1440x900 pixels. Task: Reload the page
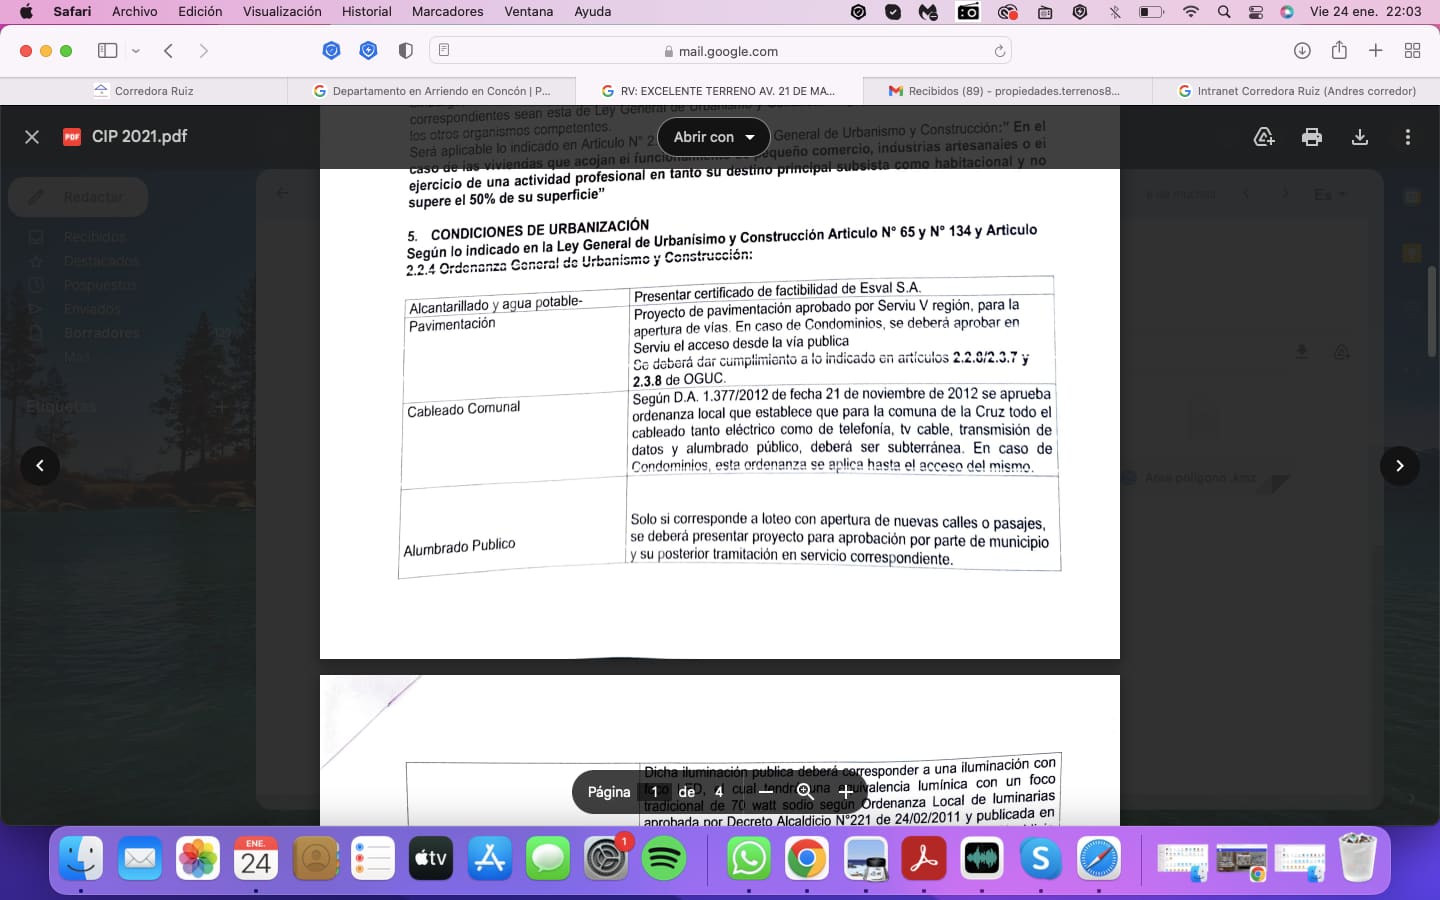pyautogui.click(x=999, y=51)
